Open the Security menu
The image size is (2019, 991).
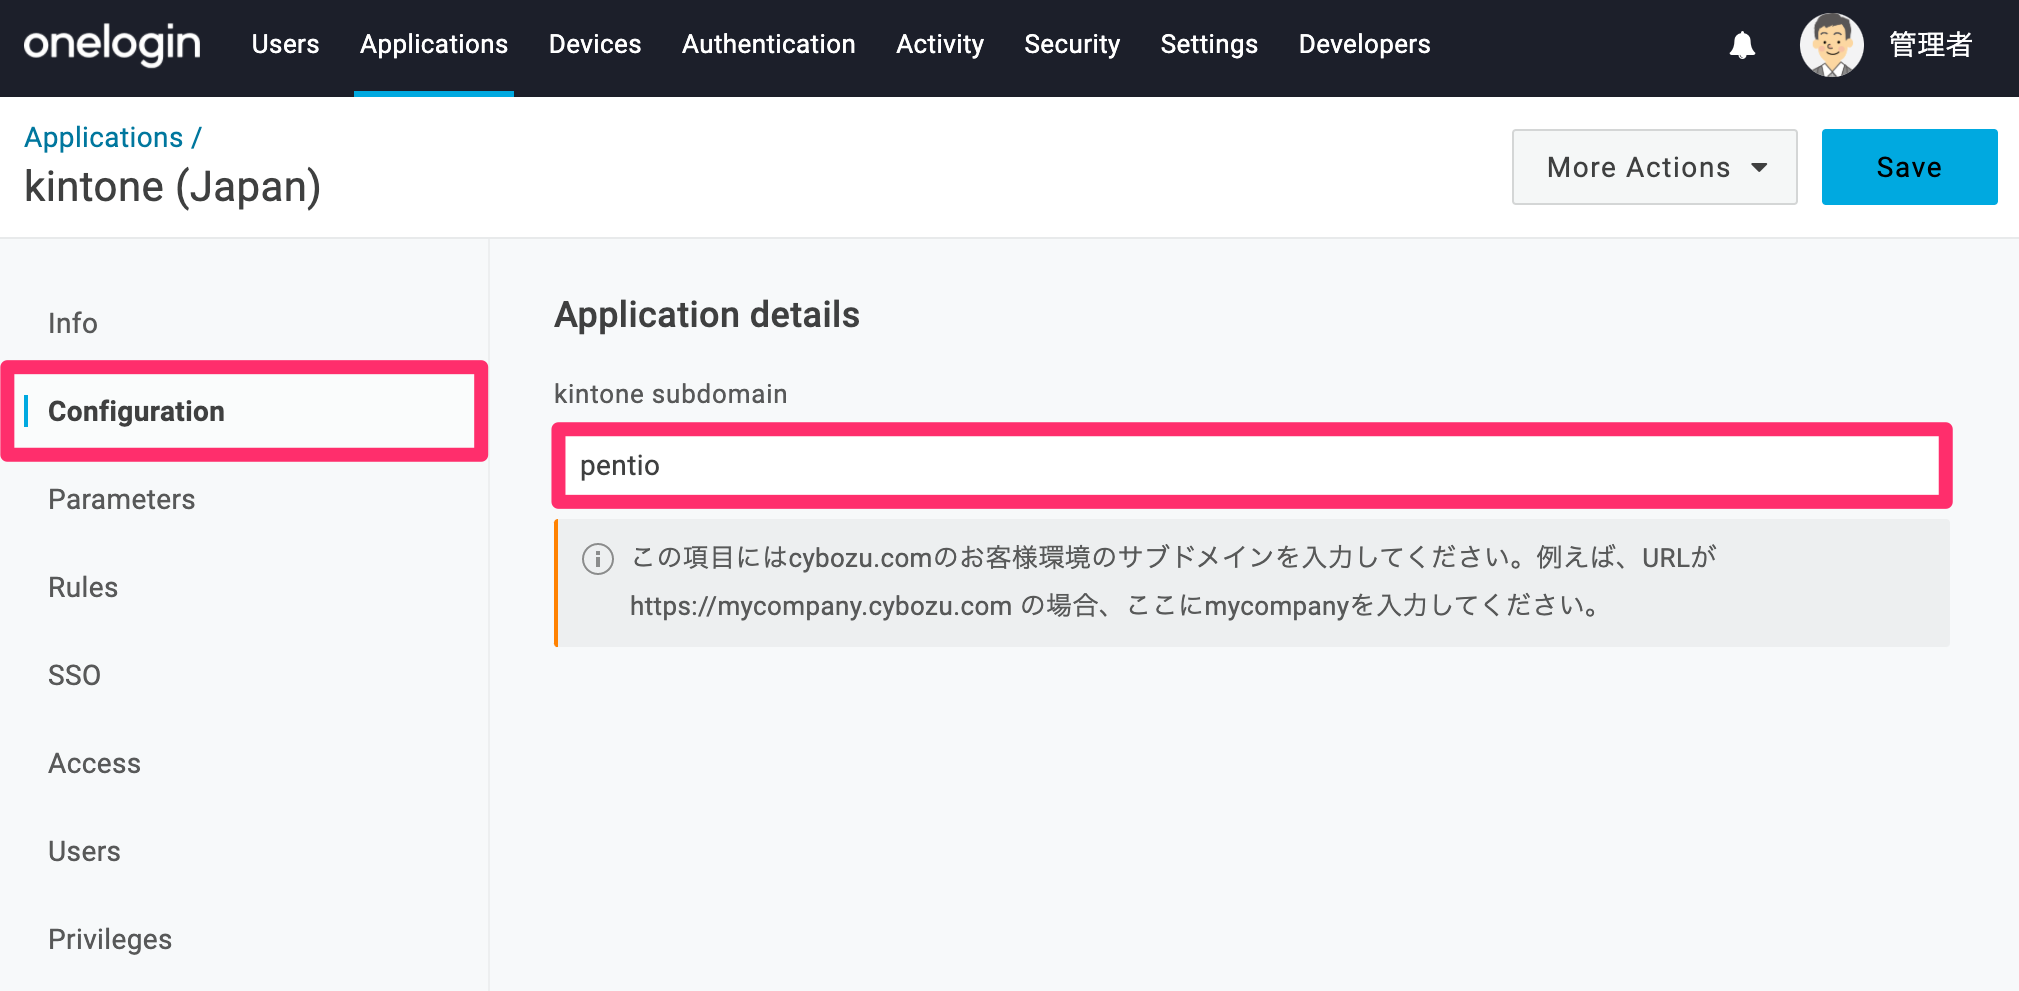1072,45
